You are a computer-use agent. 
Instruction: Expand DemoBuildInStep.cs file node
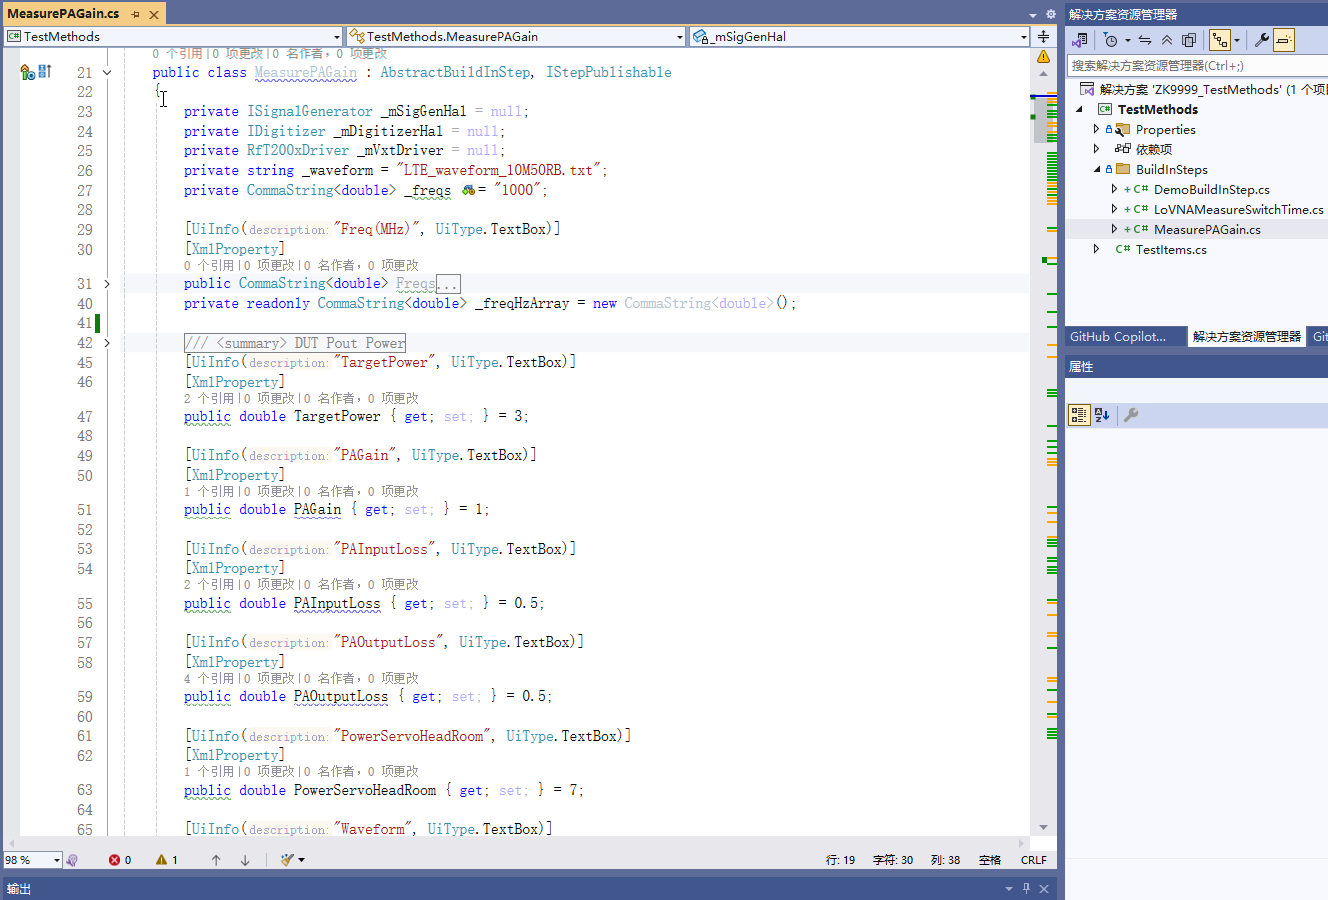pyautogui.click(x=1114, y=189)
